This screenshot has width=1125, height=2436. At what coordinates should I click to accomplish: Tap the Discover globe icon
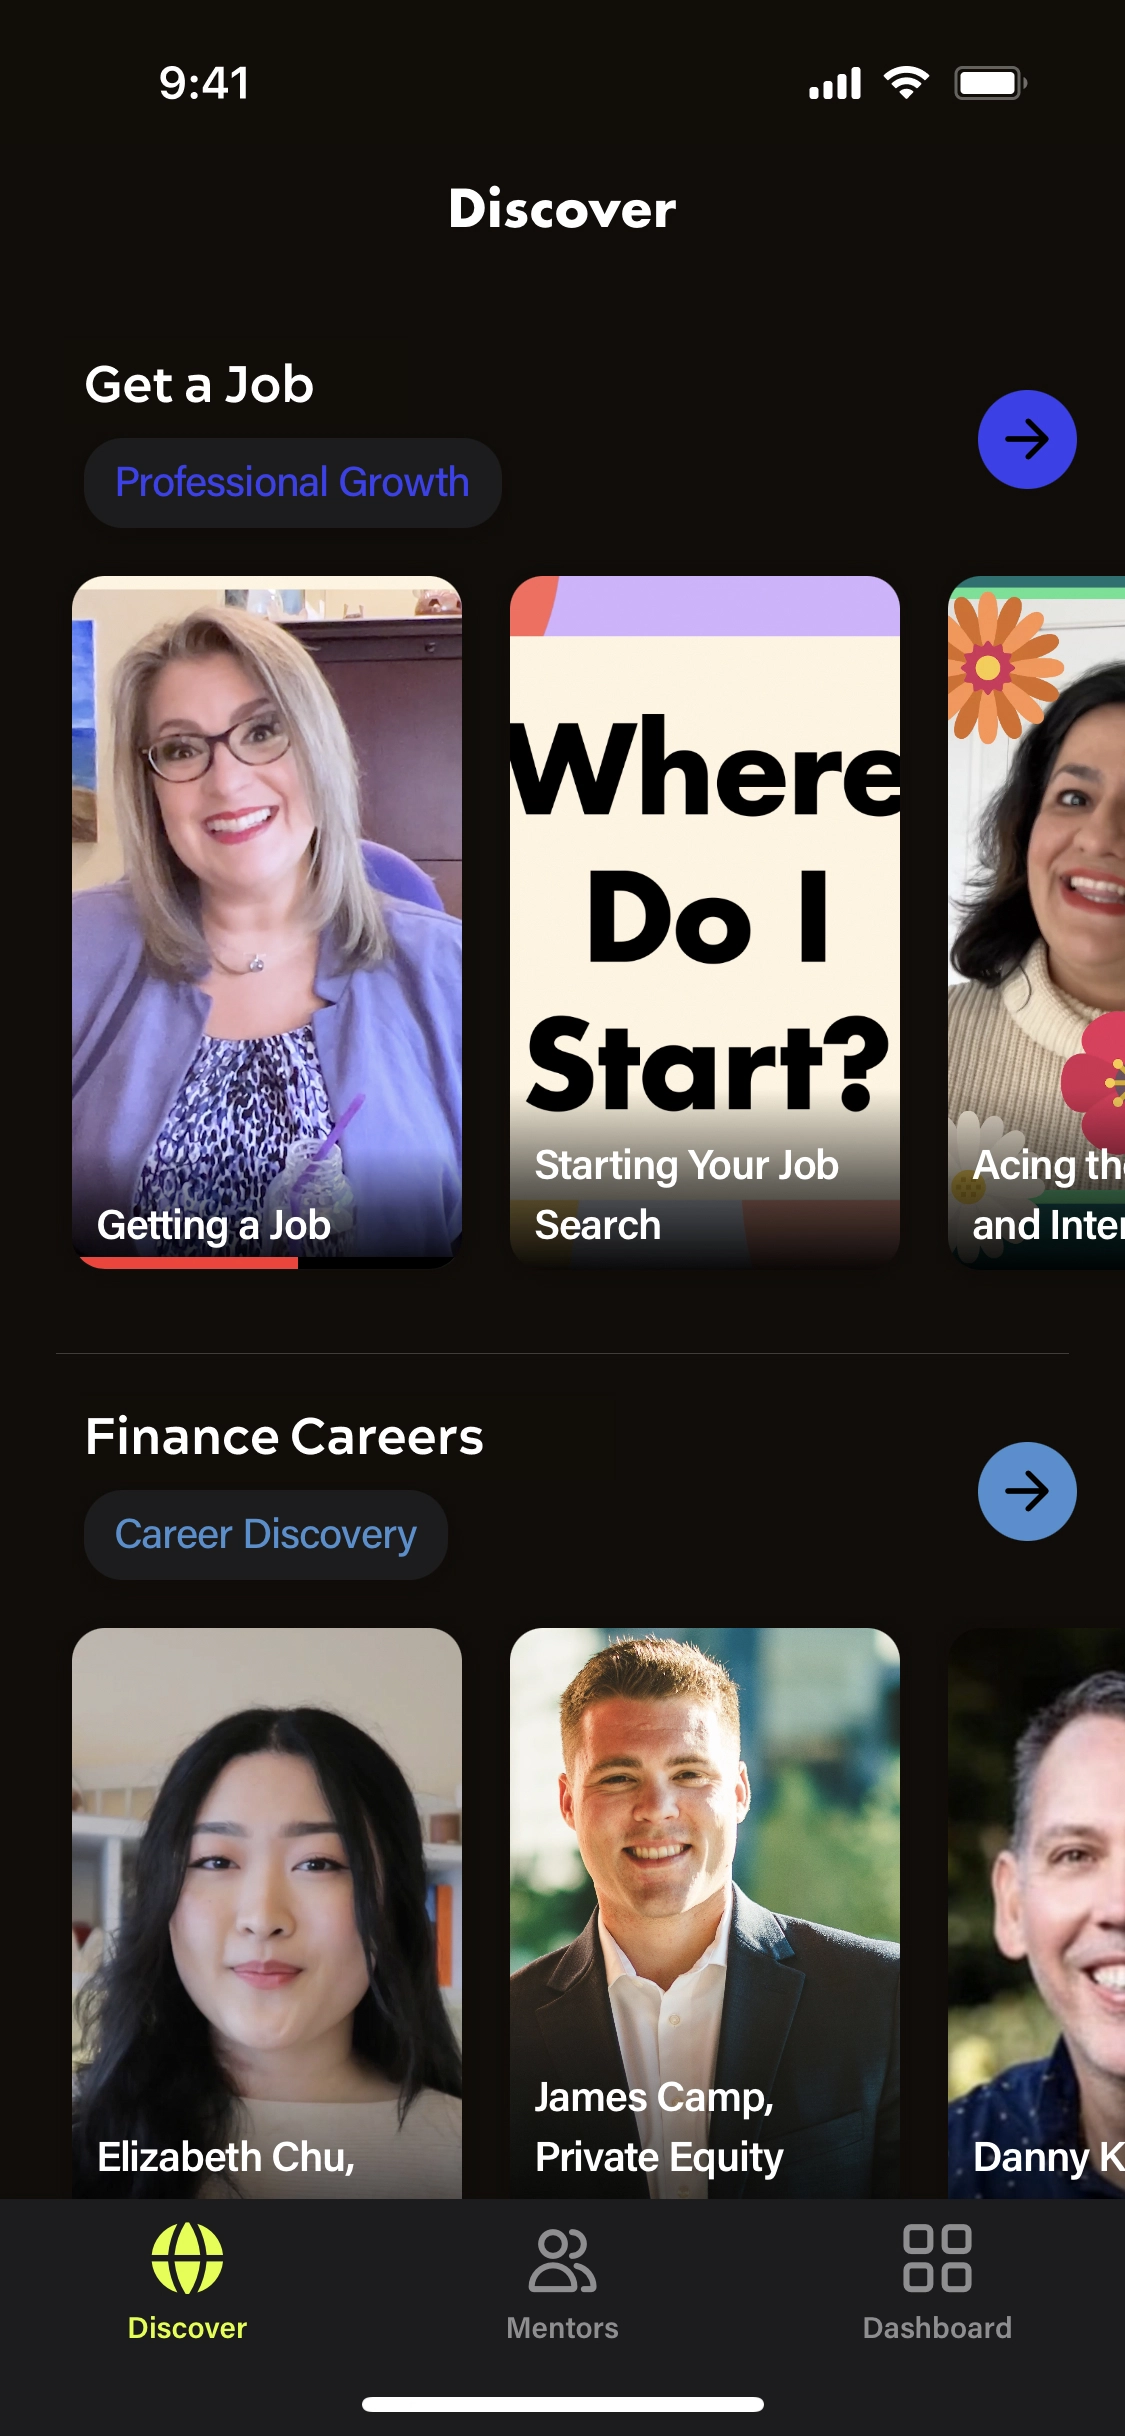(187, 2258)
